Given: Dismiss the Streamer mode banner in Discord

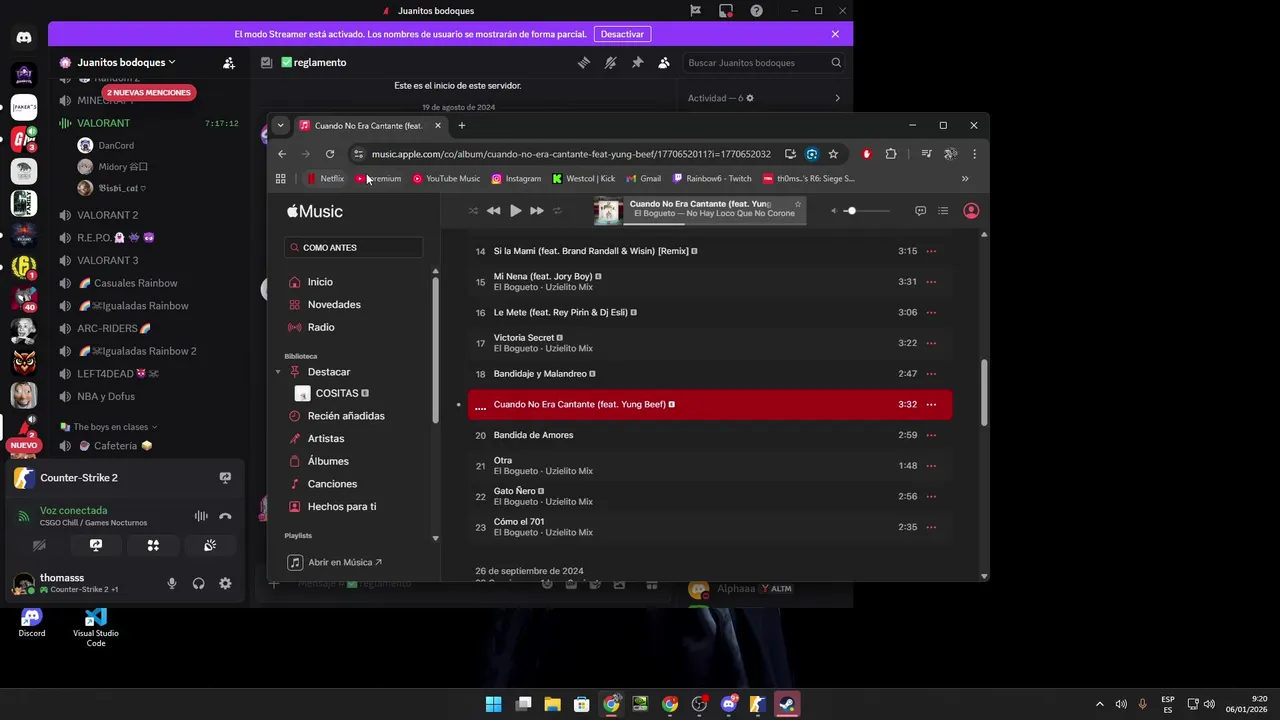Looking at the screenshot, I should point(835,34).
